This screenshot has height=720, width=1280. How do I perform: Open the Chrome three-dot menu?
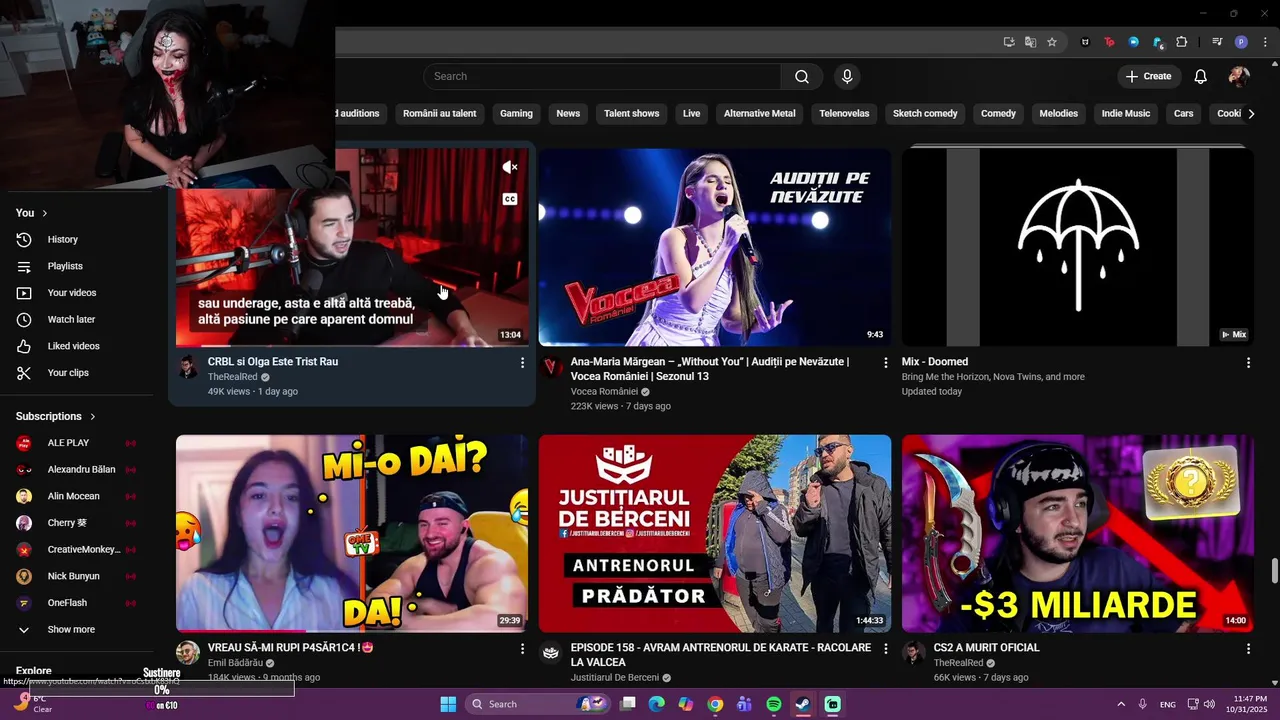click(x=1266, y=42)
